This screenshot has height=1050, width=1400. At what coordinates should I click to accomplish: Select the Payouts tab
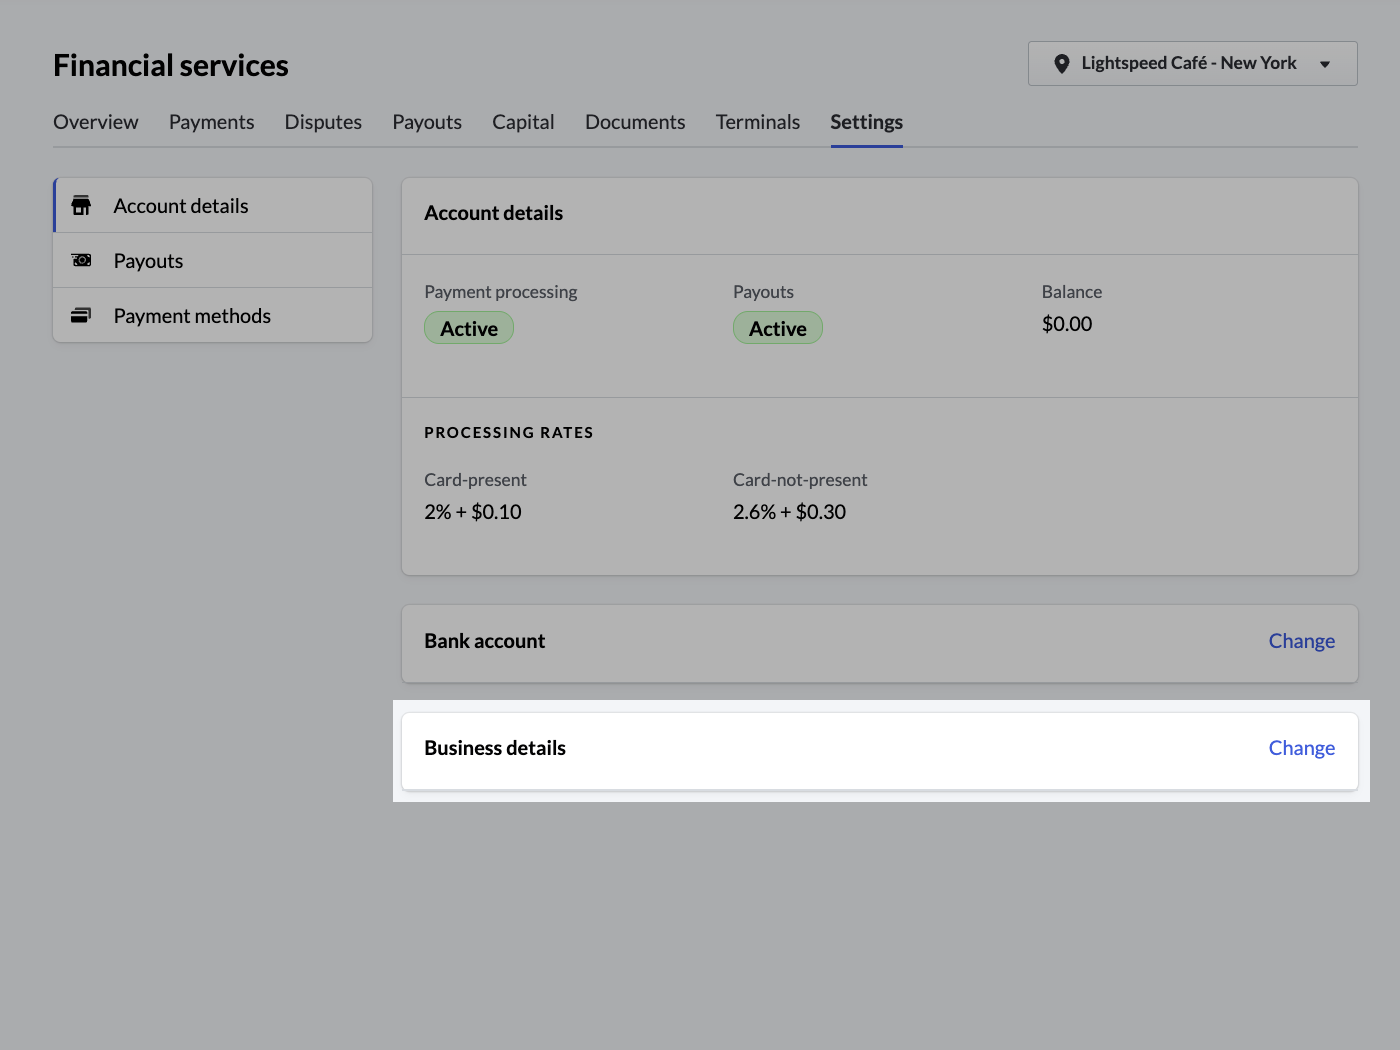coord(426,122)
